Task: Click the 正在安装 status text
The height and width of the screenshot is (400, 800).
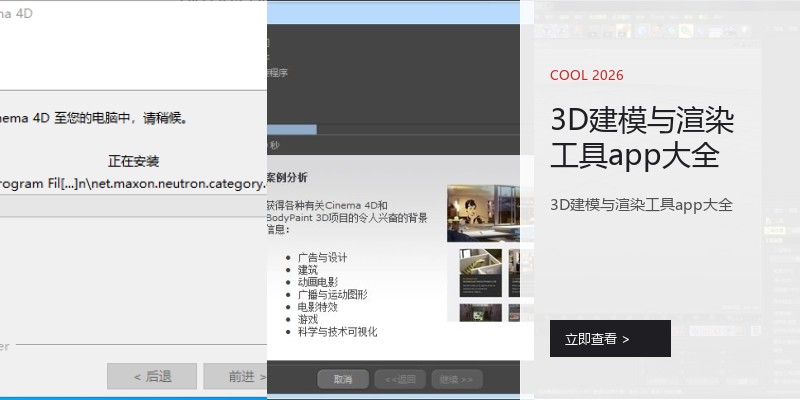Action: coord(134,162)
